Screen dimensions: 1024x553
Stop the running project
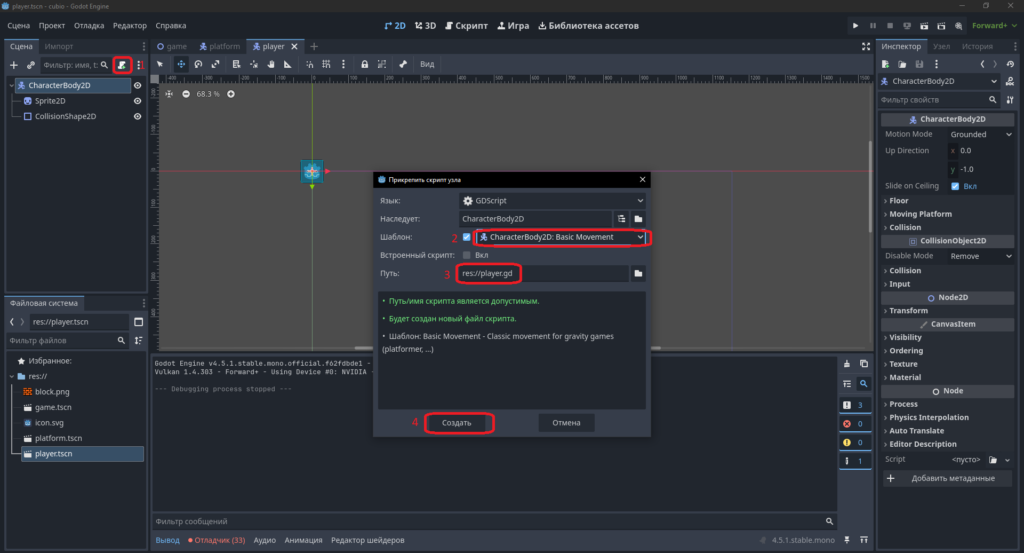click(x=889, y=25)
